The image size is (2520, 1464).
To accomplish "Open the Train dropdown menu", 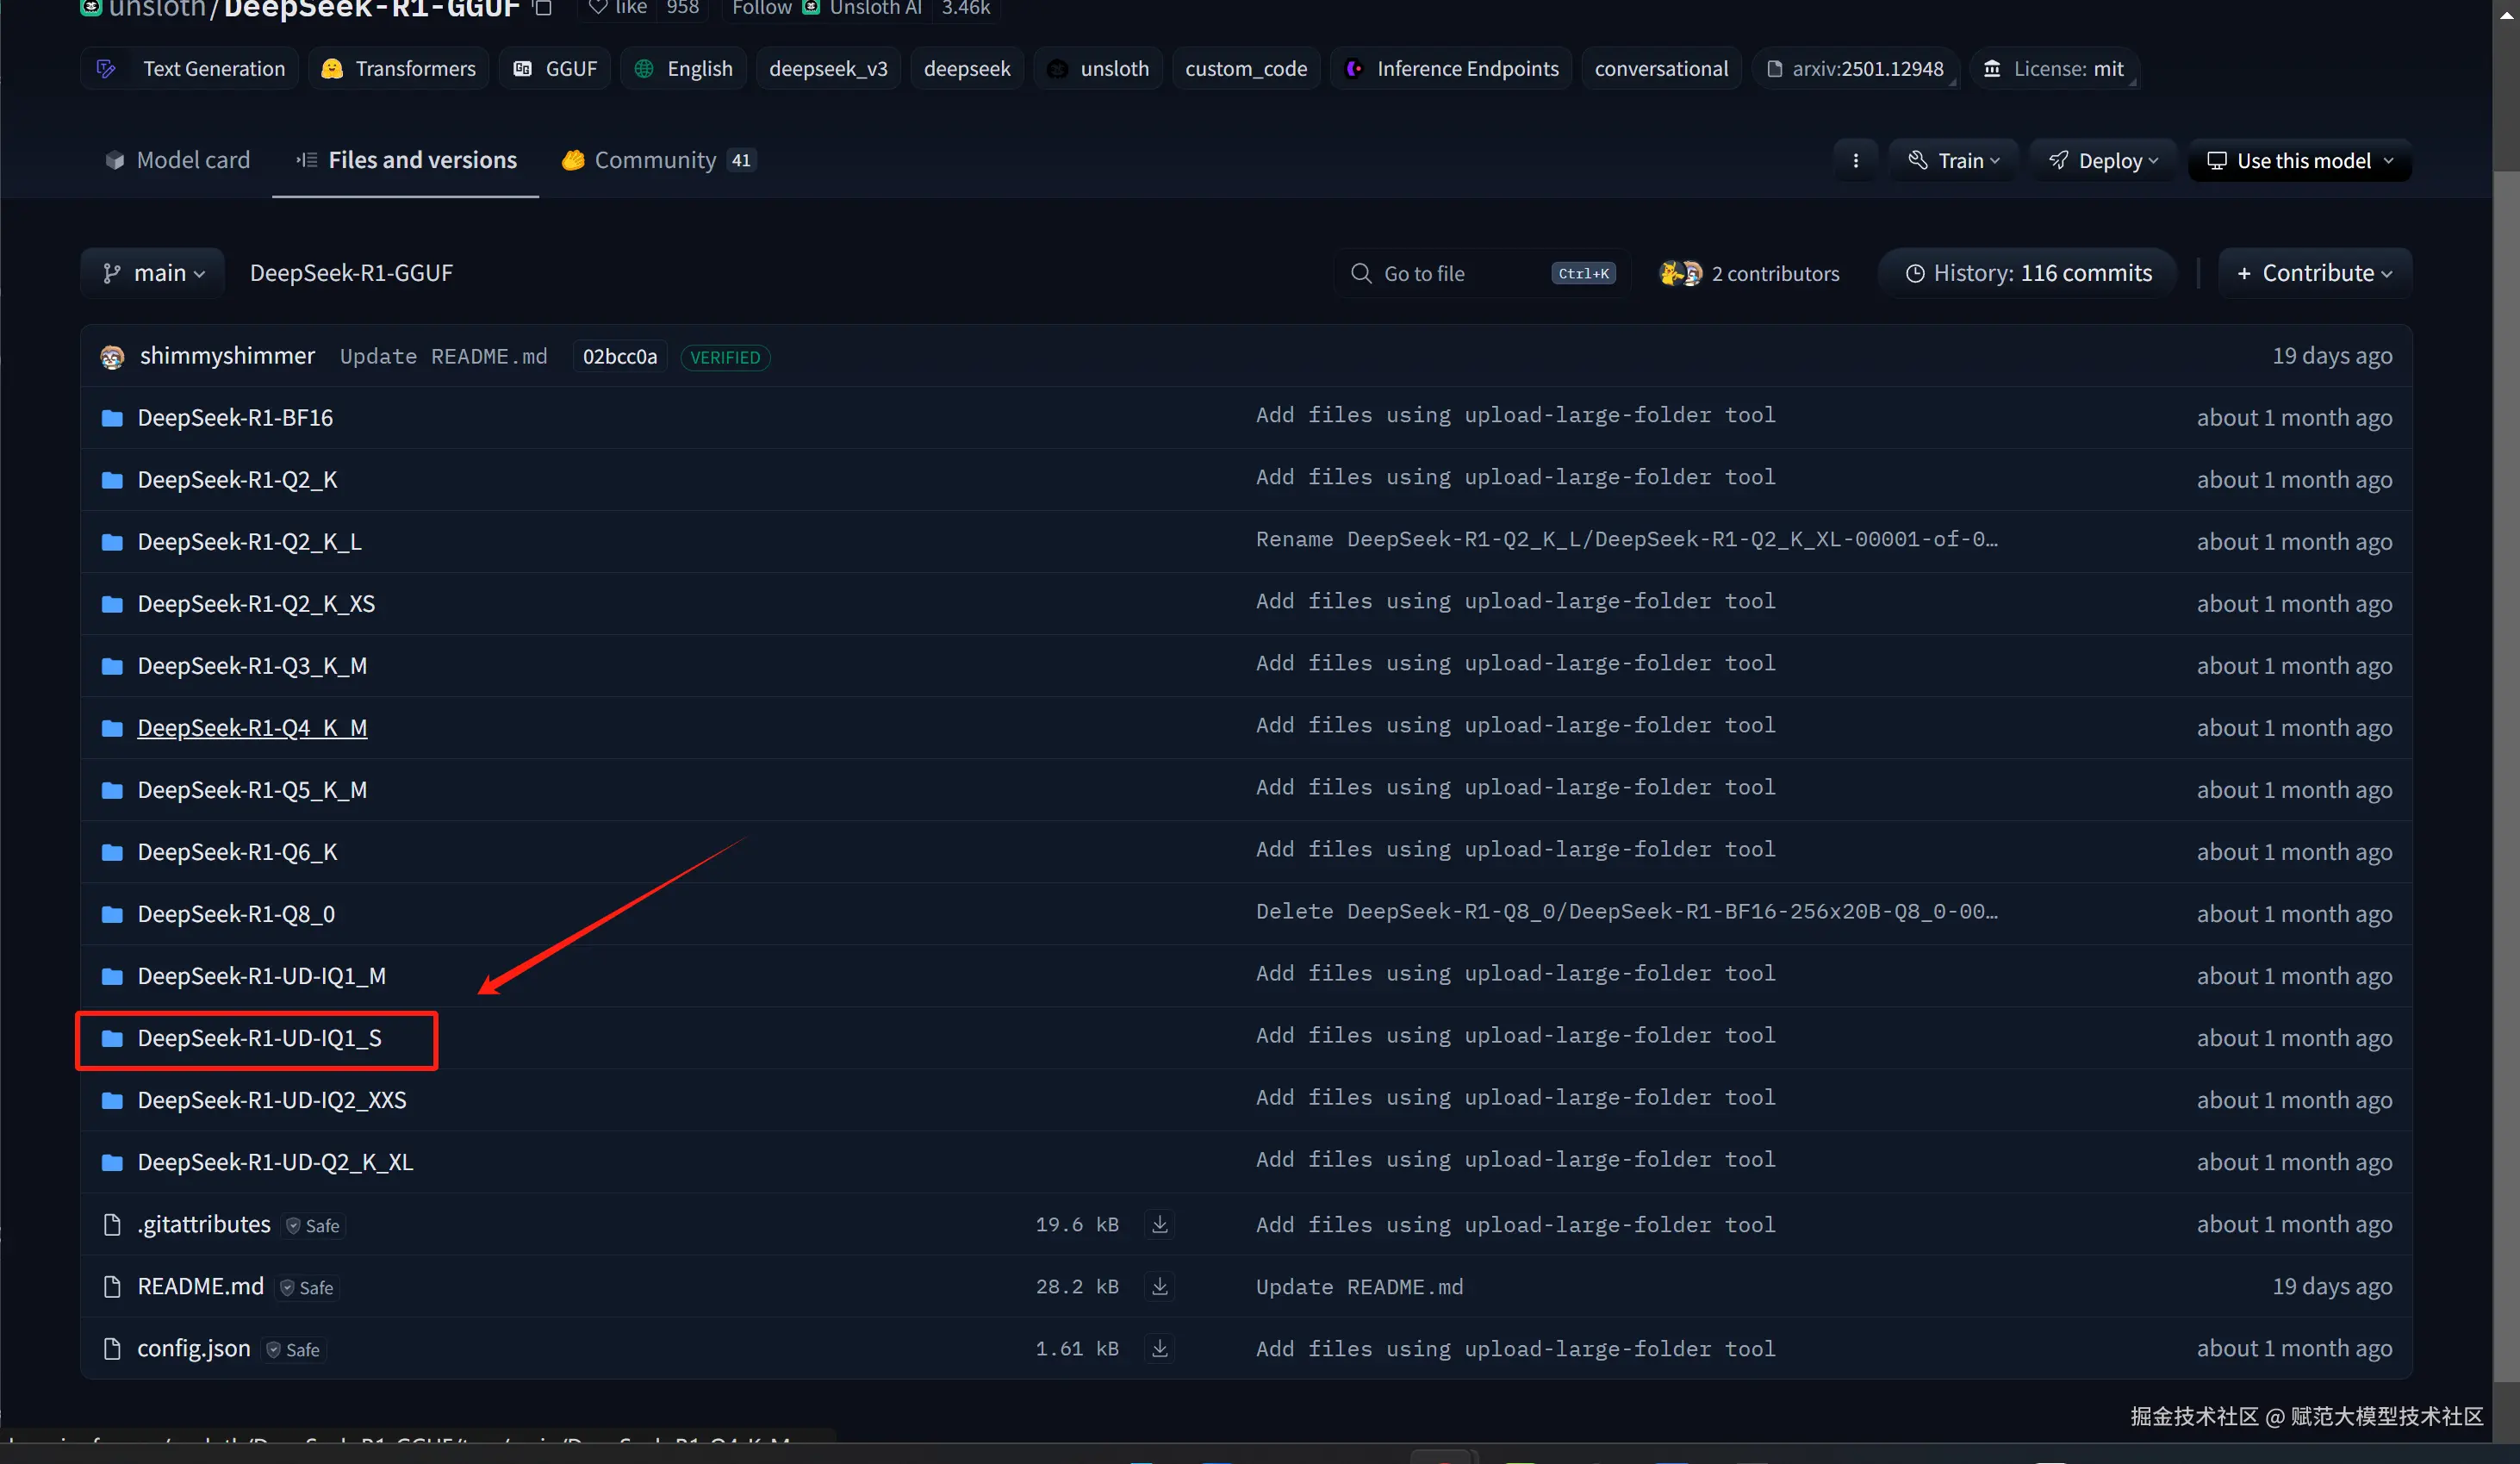I will (x=1953, y=161).
